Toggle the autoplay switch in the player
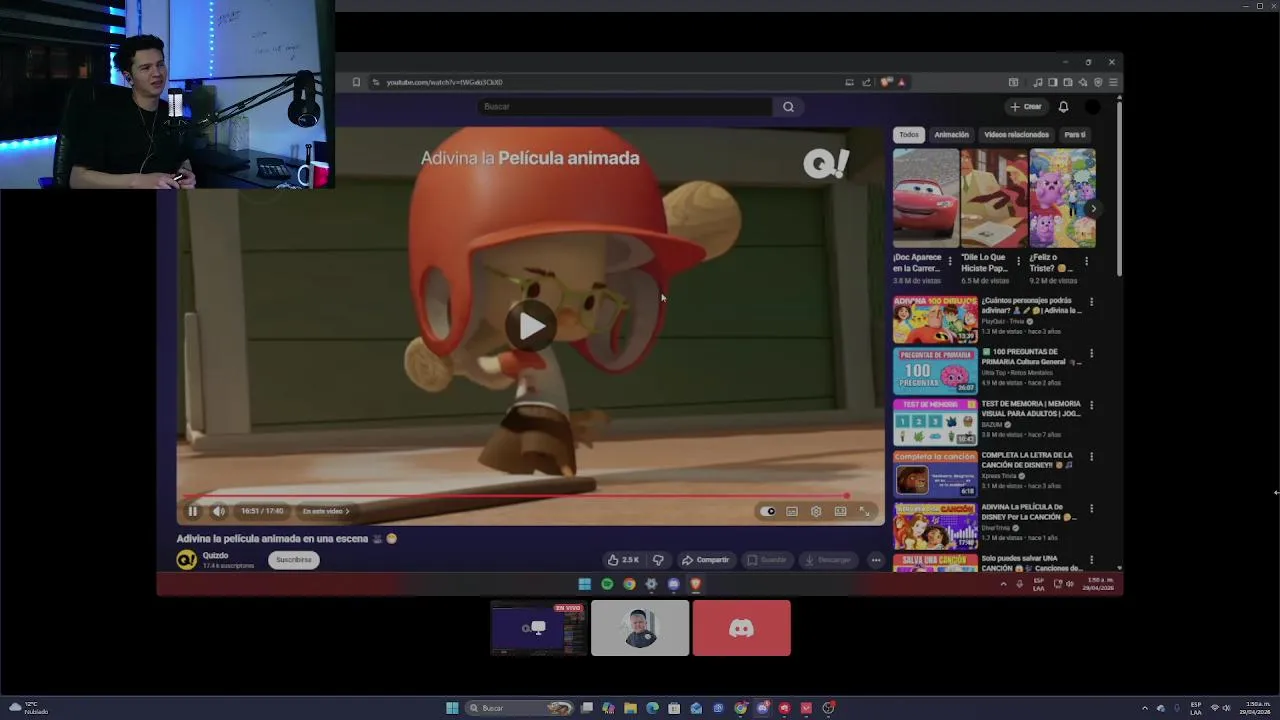The width and height of the screenshot is (1280, 720). 768,511
